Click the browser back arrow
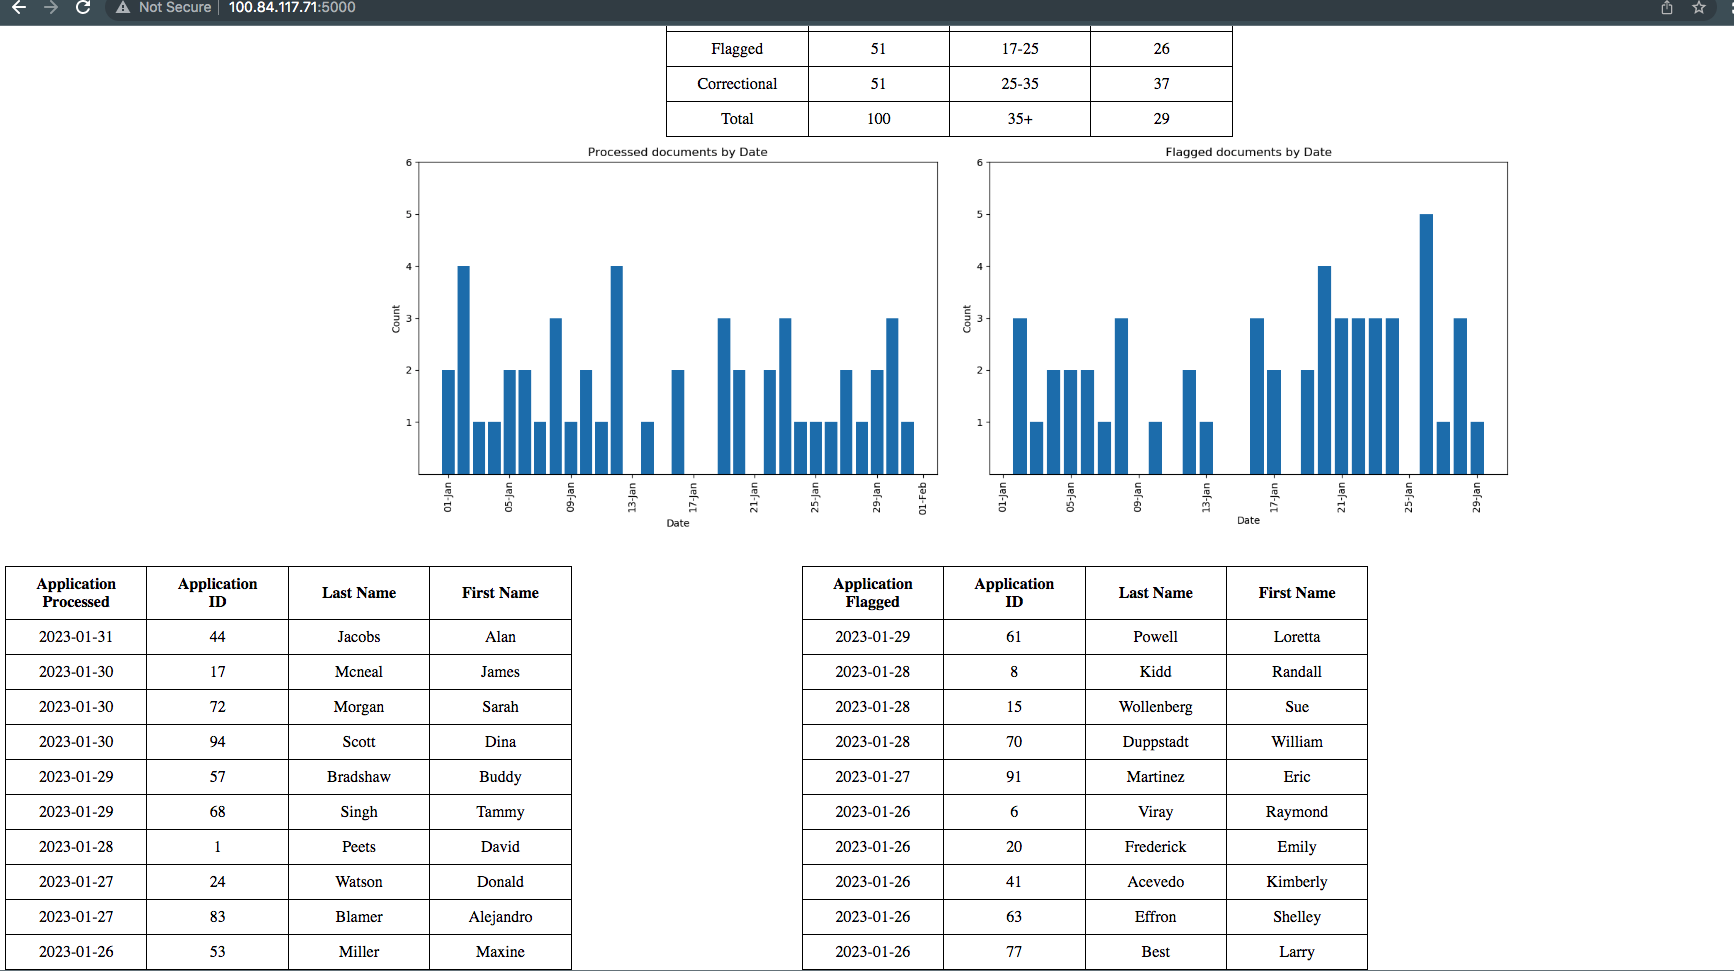The width and height of the screenshot is (1734, 971). tap(18, 8)
